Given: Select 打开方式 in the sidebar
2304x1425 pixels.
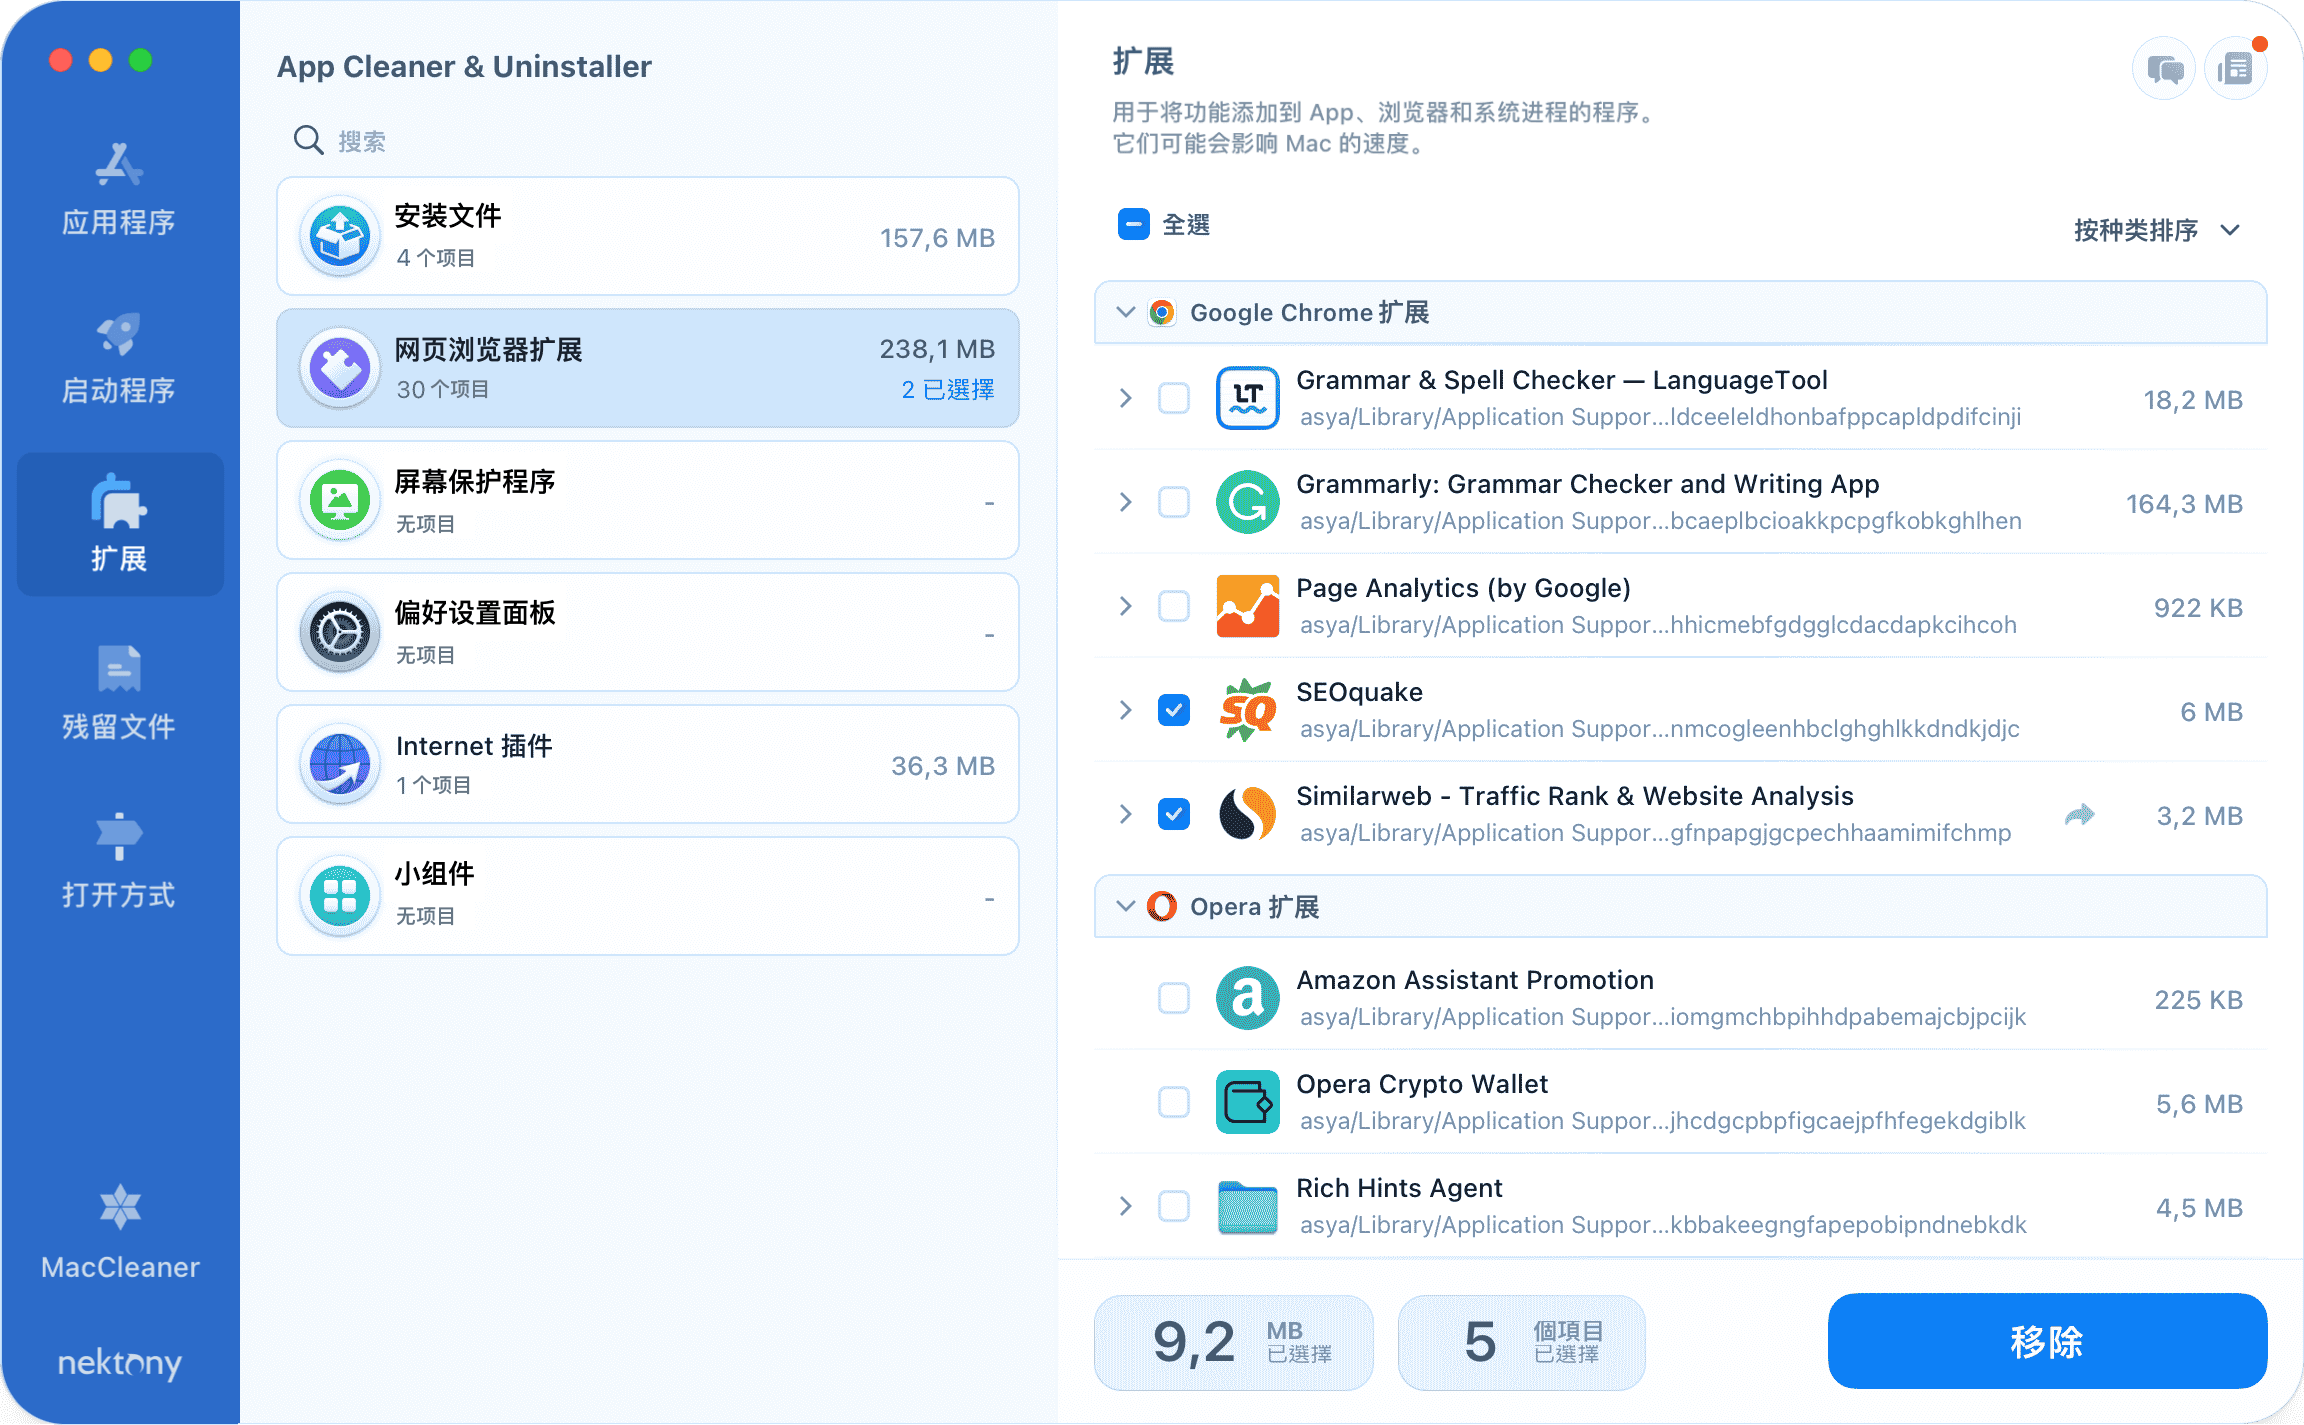Looking at the screenshot, I should [118, 860].
